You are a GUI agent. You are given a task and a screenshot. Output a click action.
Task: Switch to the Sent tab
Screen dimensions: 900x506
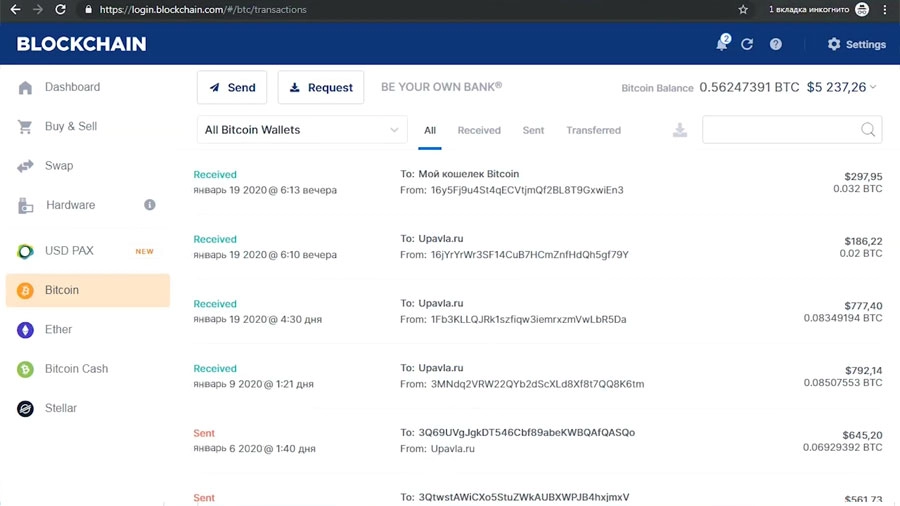[533, 130]
